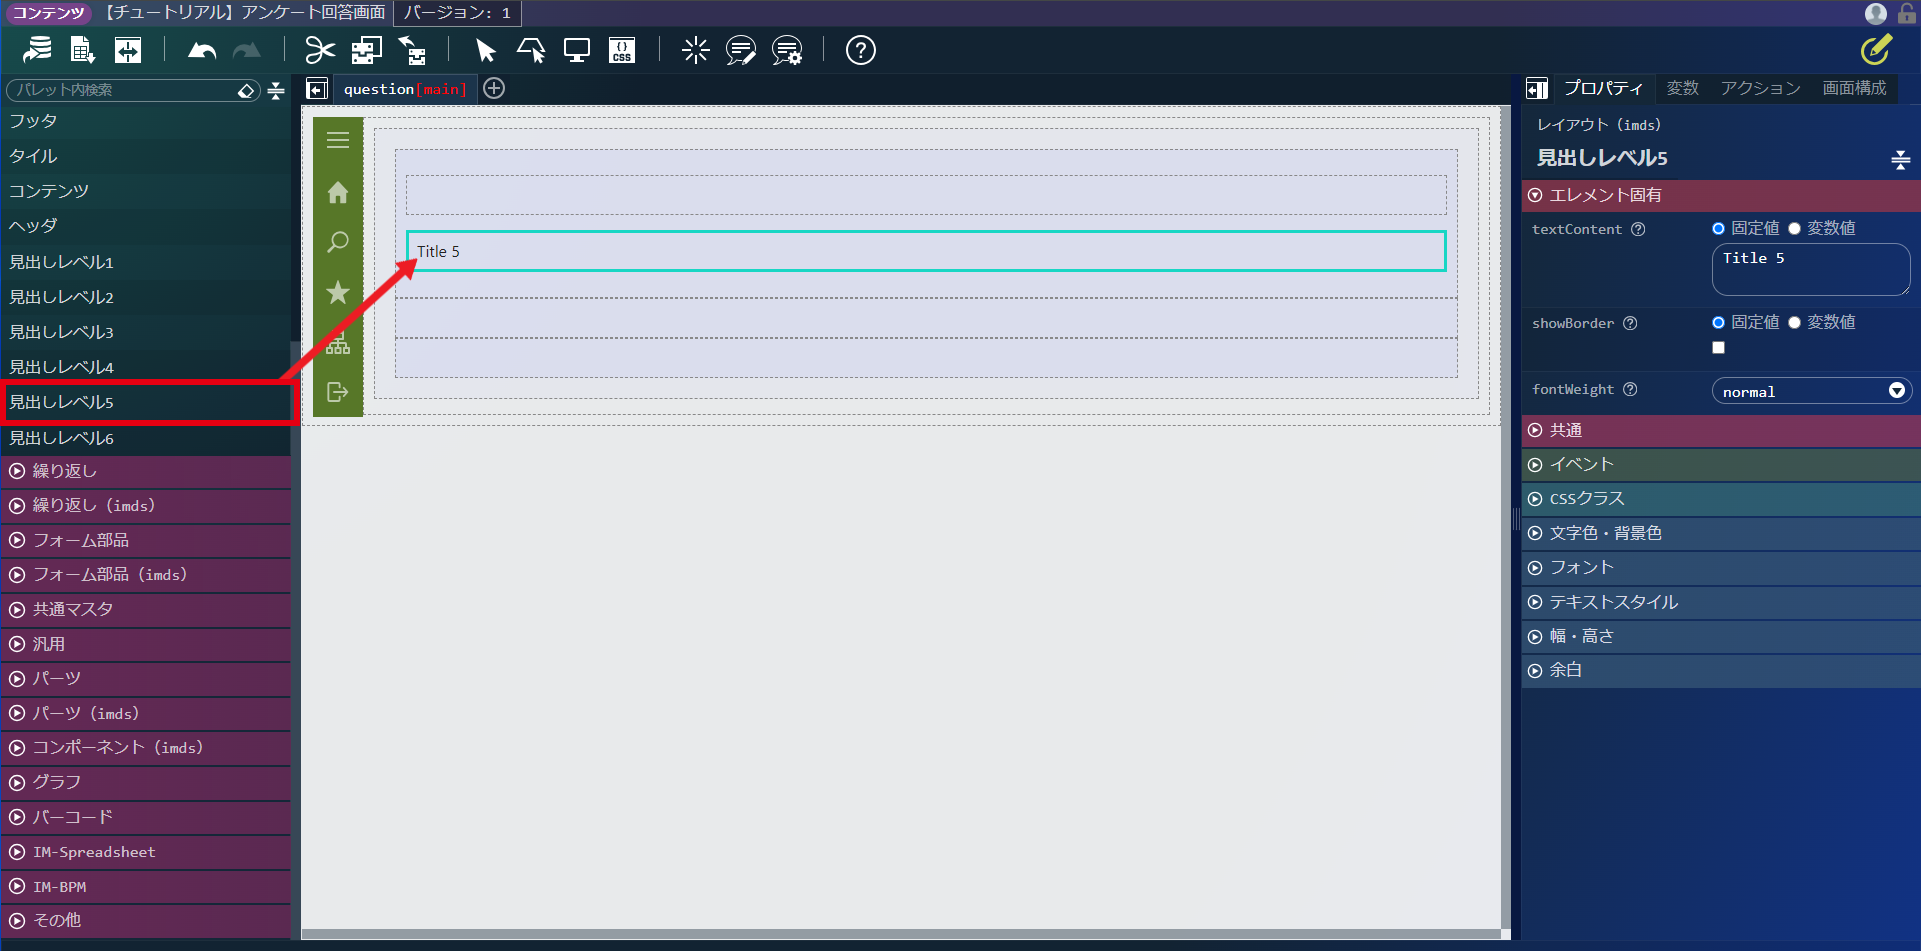
Task: Click the コンテンツ label button
Action: (49, 13)
